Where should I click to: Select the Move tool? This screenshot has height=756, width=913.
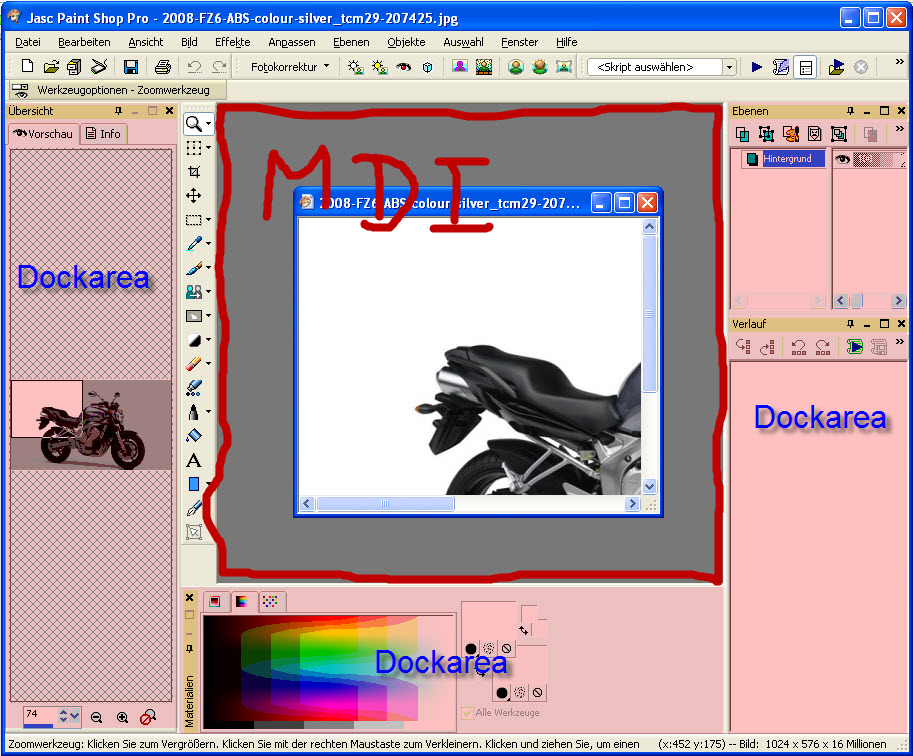194,196
